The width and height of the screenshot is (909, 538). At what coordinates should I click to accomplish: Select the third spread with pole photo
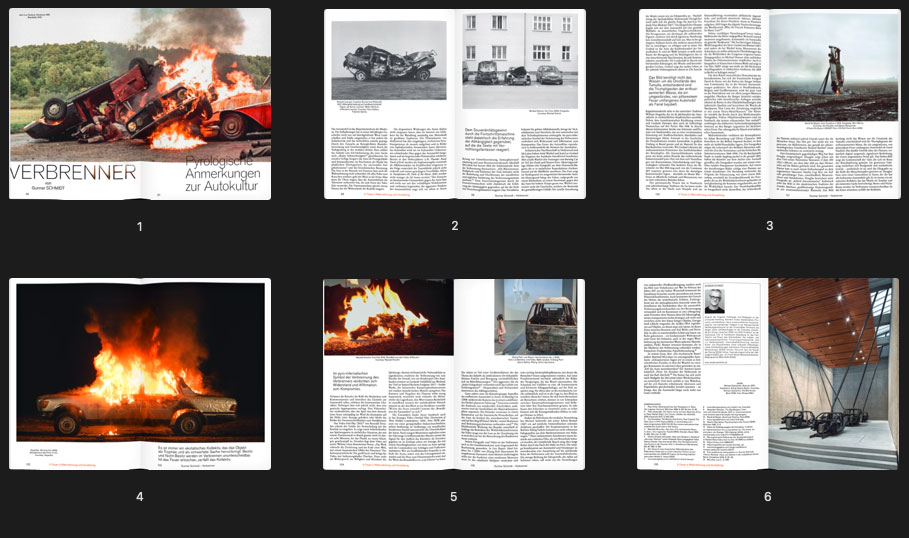tap(769, 104)
